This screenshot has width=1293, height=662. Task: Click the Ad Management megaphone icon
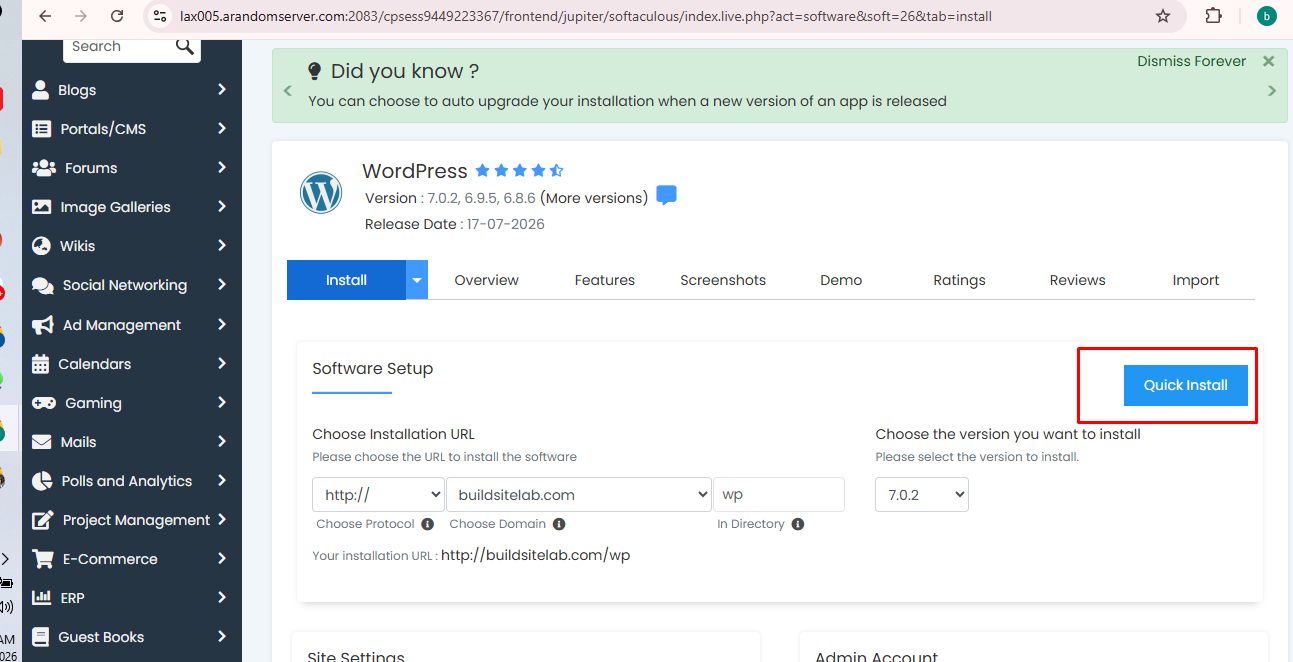(42, 325)
